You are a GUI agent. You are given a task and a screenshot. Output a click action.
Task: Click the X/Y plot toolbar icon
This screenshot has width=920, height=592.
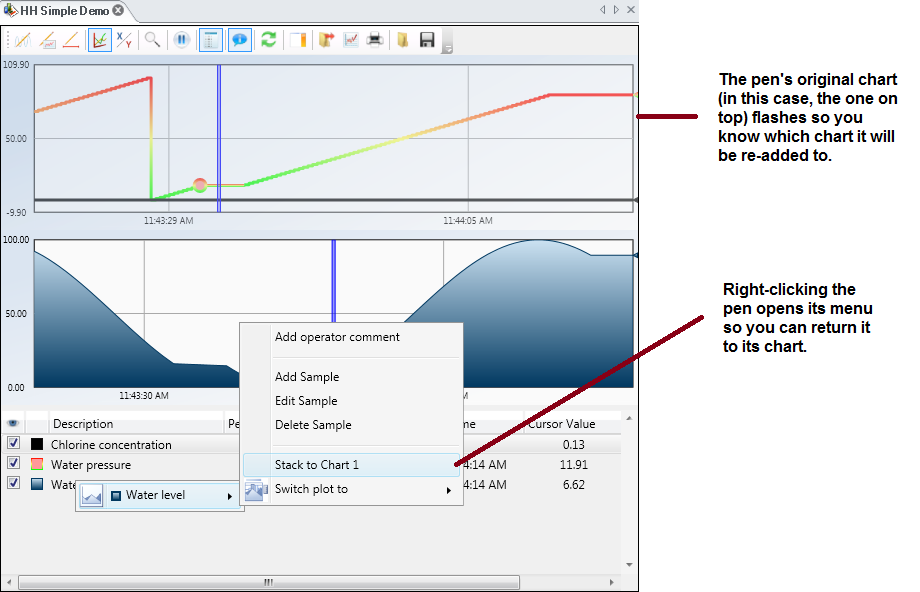(124, 40)
